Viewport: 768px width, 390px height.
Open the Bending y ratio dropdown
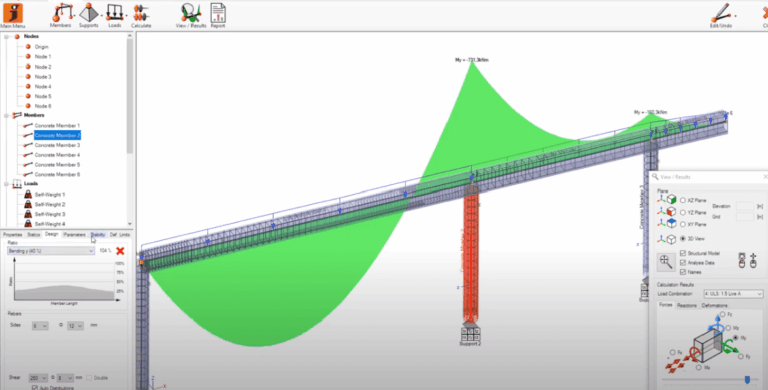pyautogui.click(x=50, y=251)
